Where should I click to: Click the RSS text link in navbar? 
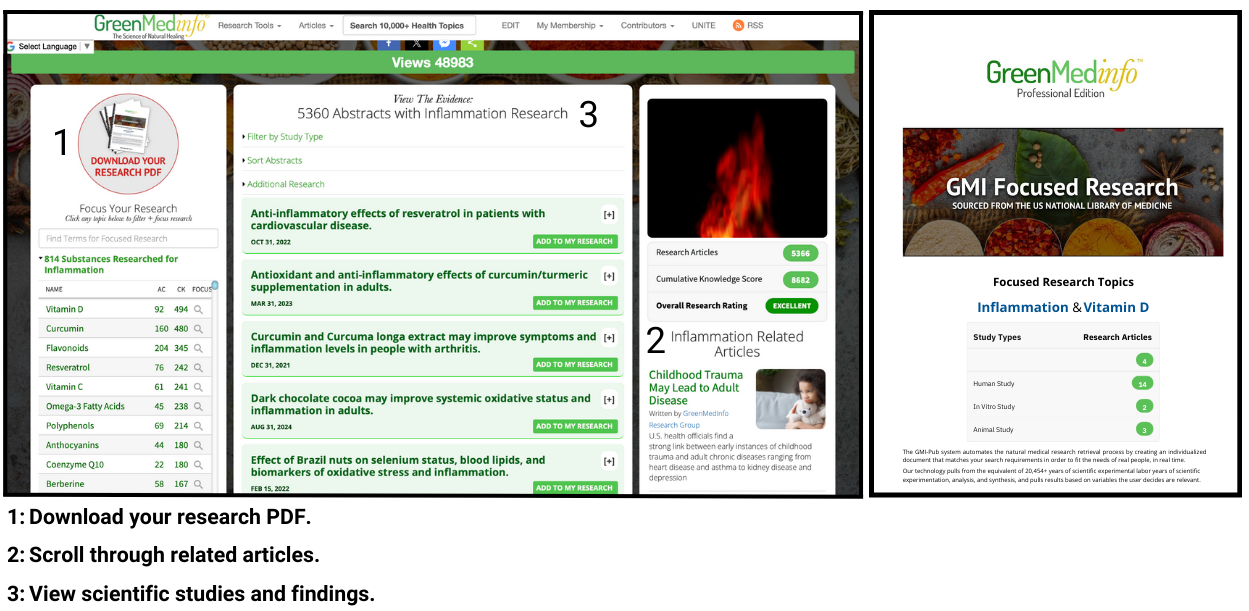(755, 25)
